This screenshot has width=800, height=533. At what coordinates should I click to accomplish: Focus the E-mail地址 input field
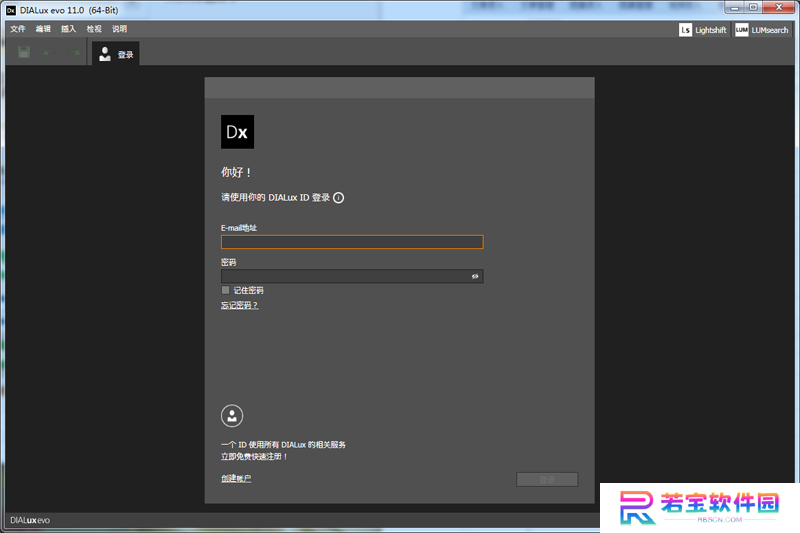pyautogui.click(x=352, y=242)
